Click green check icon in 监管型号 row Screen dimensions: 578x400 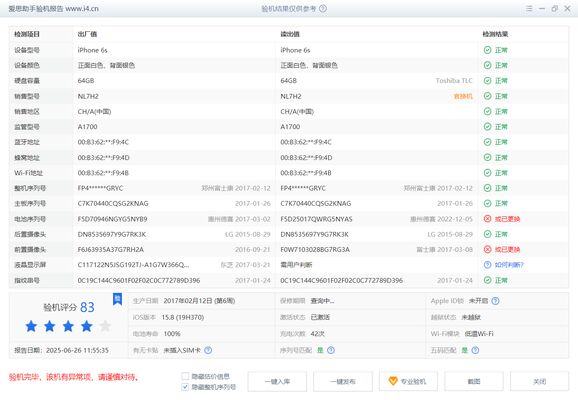click(x=487, y=126)
